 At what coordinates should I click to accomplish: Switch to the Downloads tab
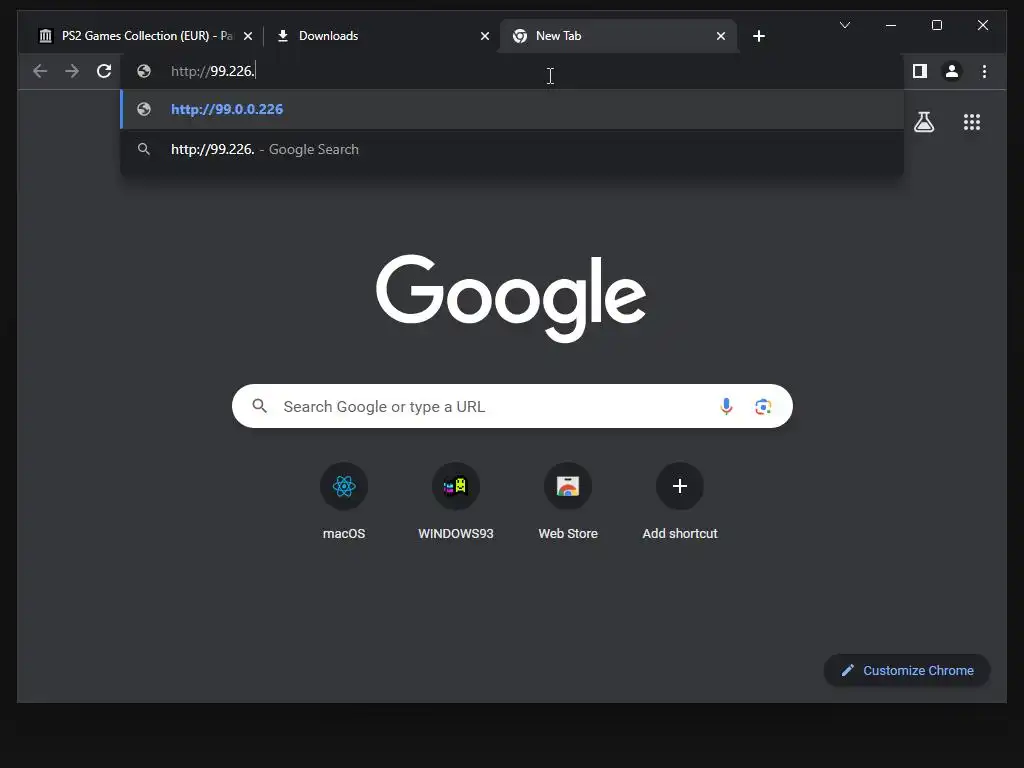(x=383, y=36)
